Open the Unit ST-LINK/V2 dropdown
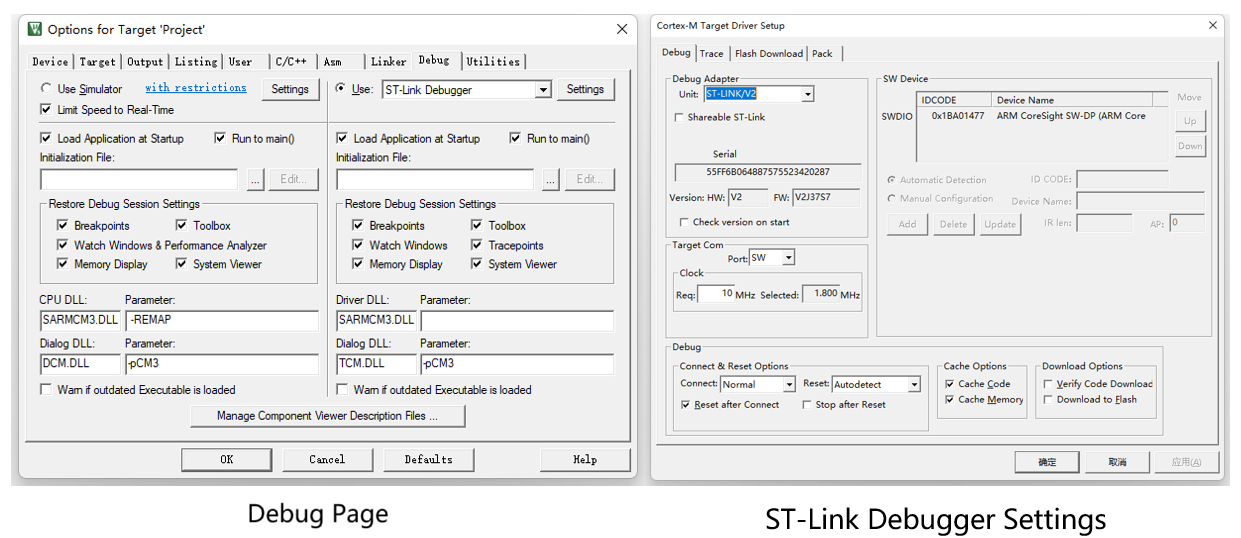Viewport: 1241px width, 538px height. point(807,95)
